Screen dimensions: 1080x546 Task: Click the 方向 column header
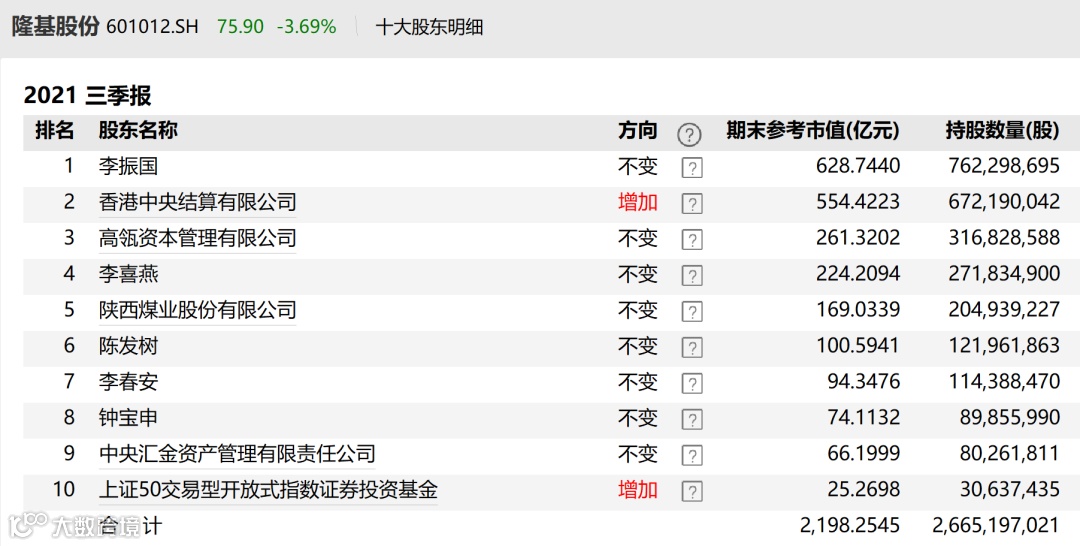[638, 130]
